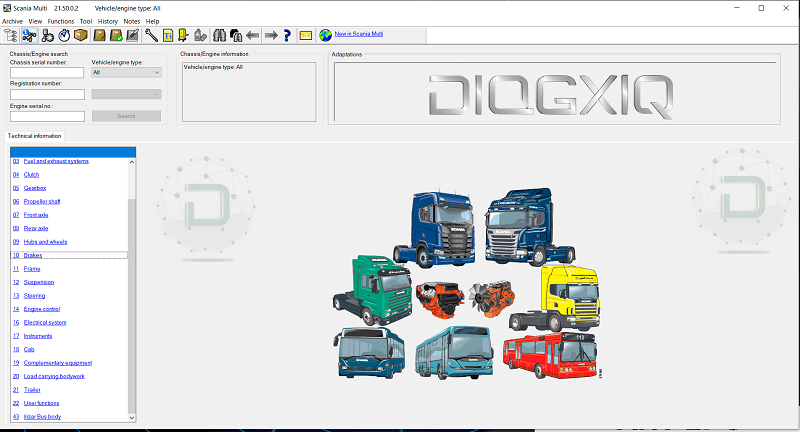Open the Help menu
800x432 pixels.
click(153, 21)
